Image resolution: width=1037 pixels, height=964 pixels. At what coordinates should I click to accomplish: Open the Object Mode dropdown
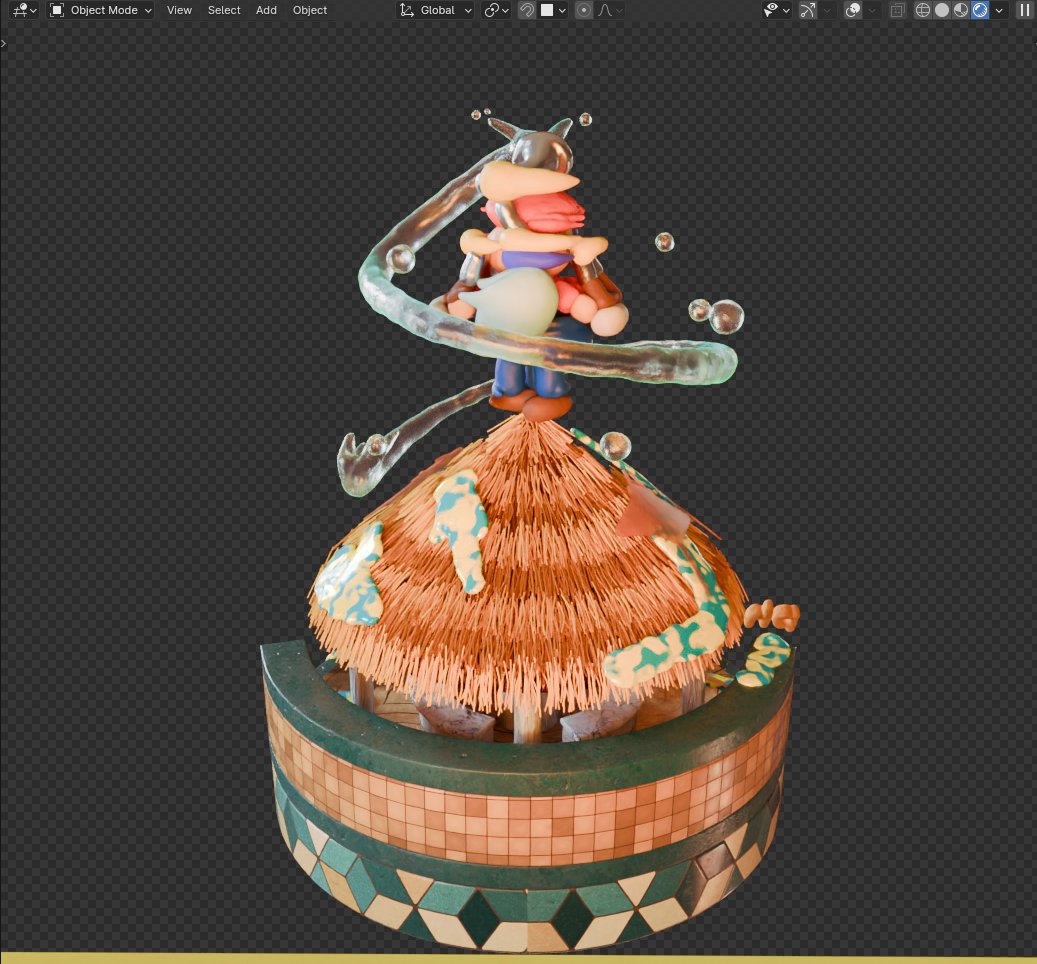[x=101, y=10]
